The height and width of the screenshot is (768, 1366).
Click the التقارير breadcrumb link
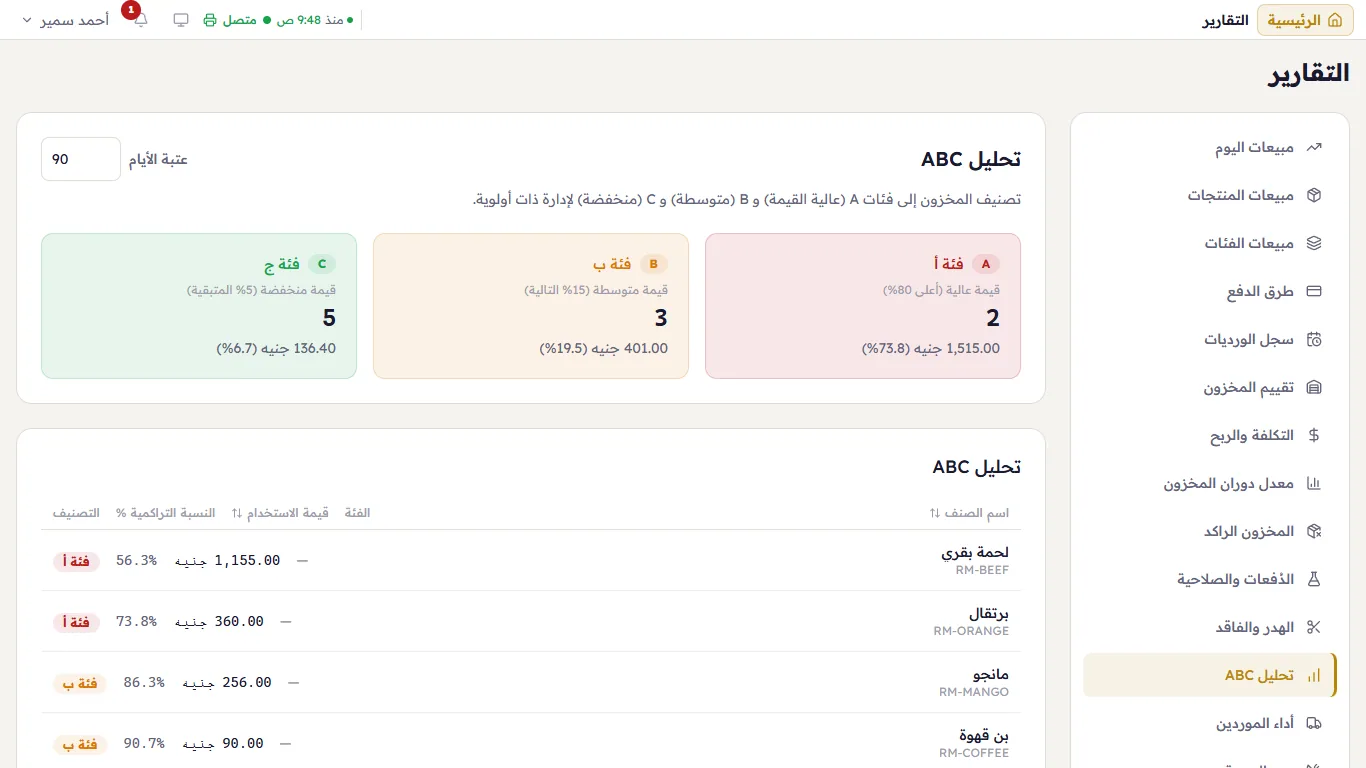coord(1226,20)
